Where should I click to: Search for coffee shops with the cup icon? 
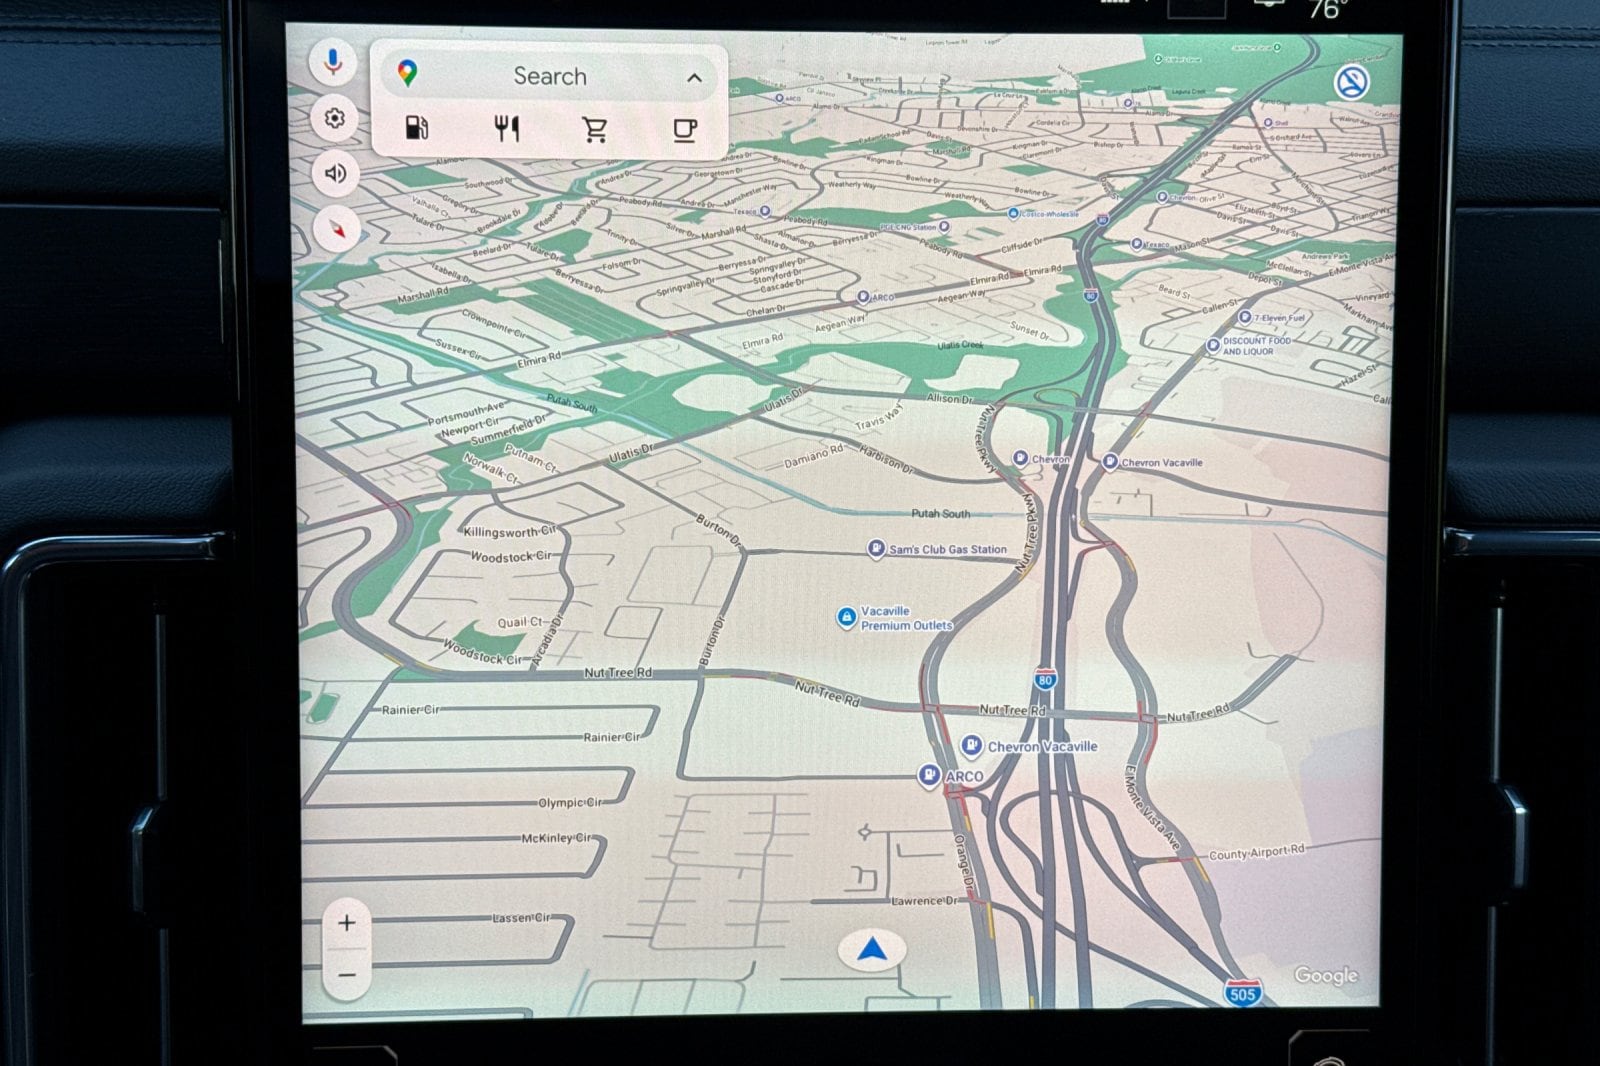(684, 129)
